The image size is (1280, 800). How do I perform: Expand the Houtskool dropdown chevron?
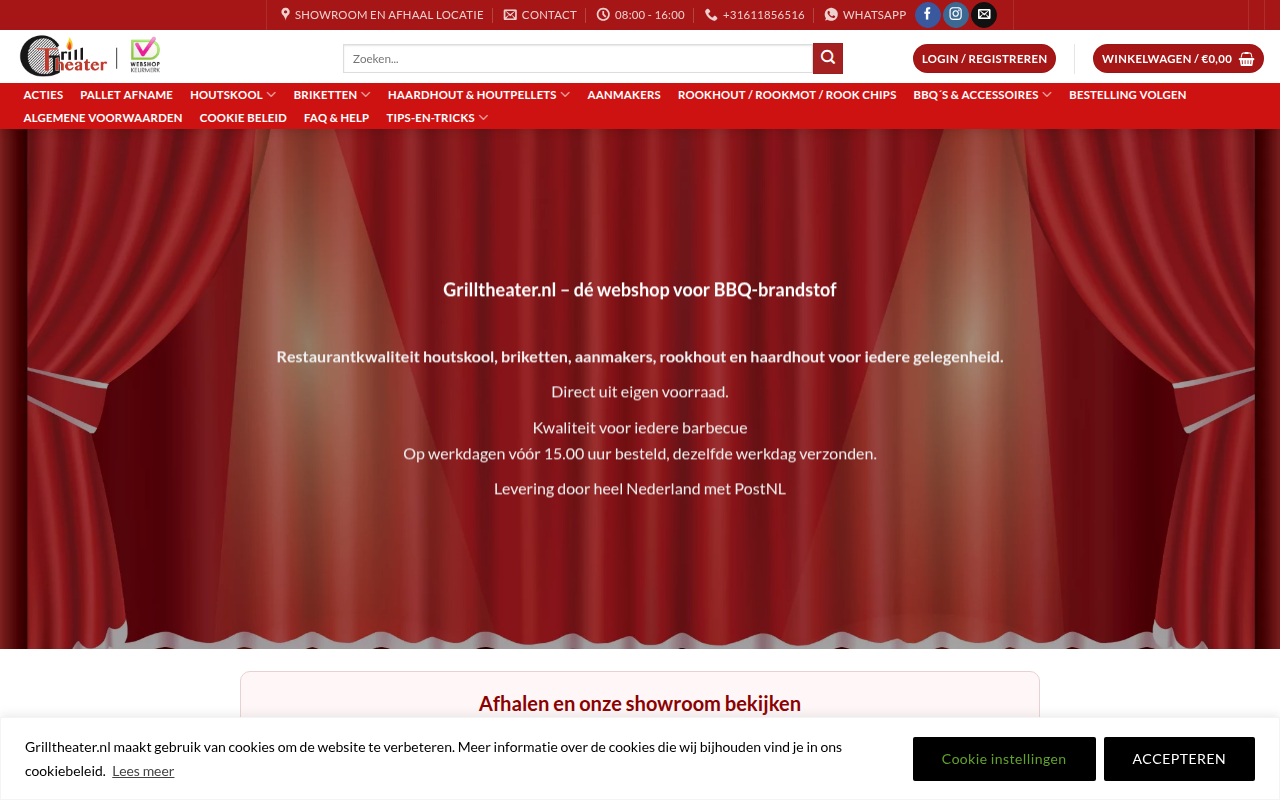click(271, 95)
